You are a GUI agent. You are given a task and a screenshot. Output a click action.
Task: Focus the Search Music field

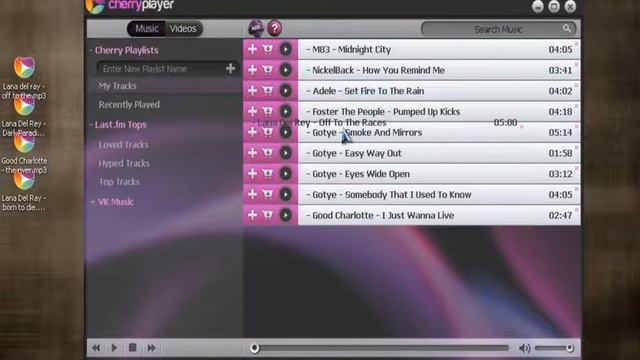[498, 29]
